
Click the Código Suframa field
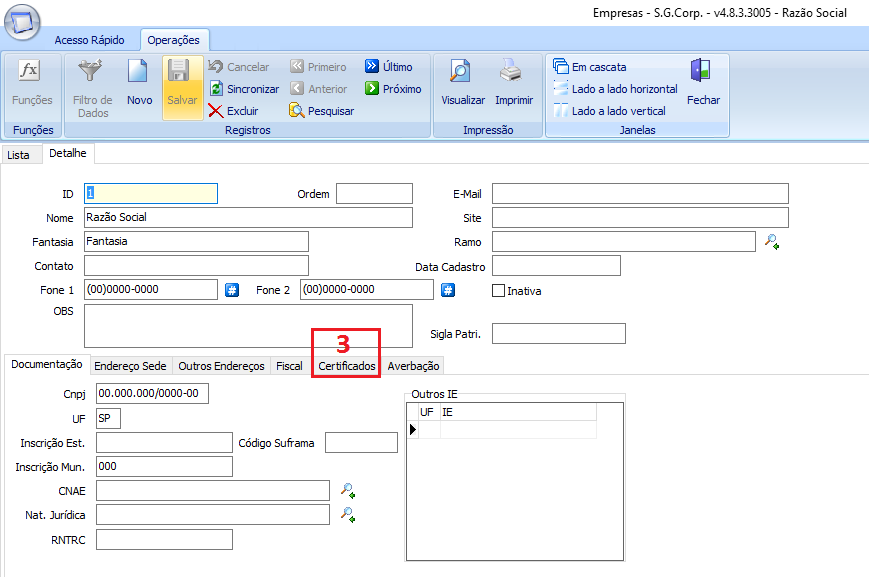(x=361, y=443)
